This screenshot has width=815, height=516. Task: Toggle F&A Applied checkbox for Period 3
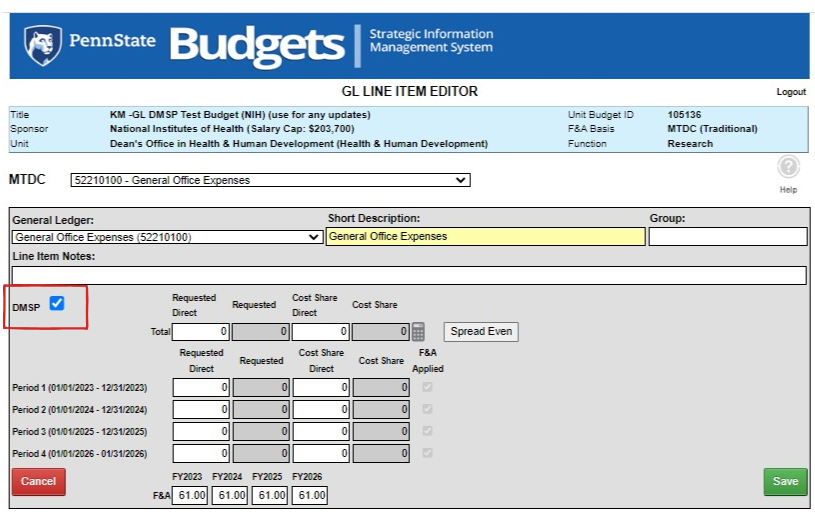pyautogui.click(x=427, y=431)
